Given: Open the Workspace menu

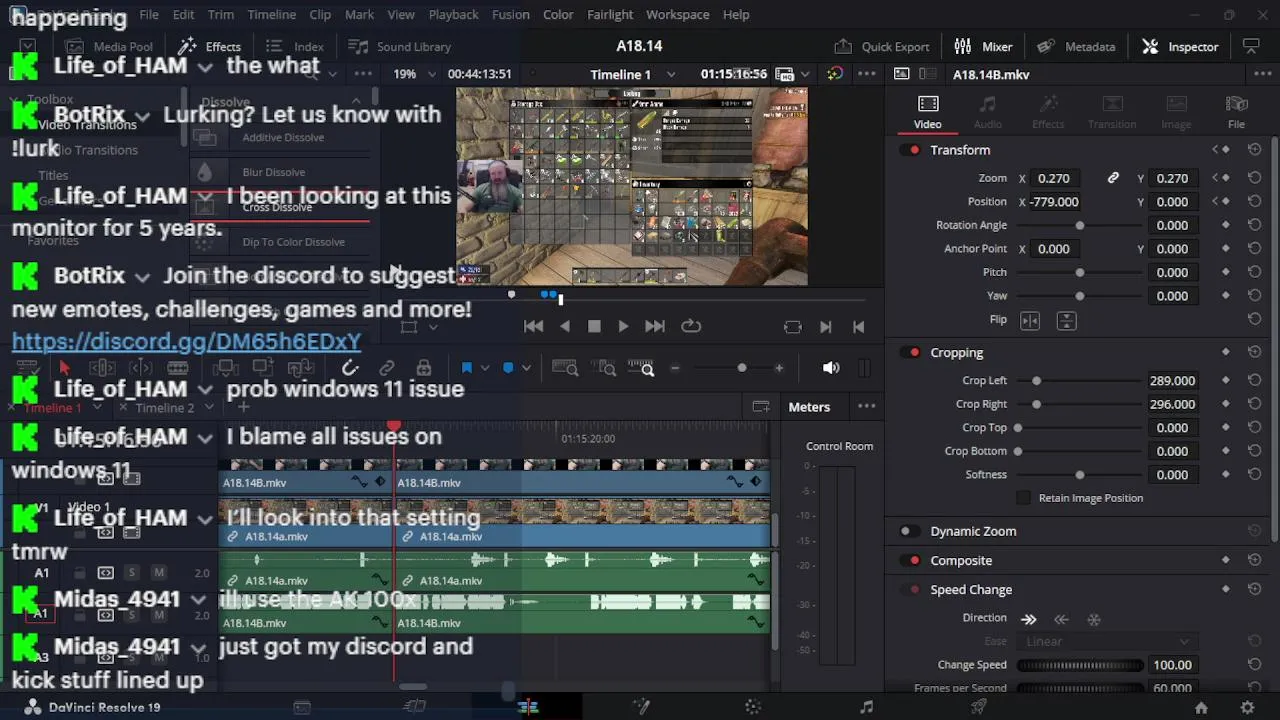Looking at the screenshot, I should pyautogui.click(x=677, y=15).
